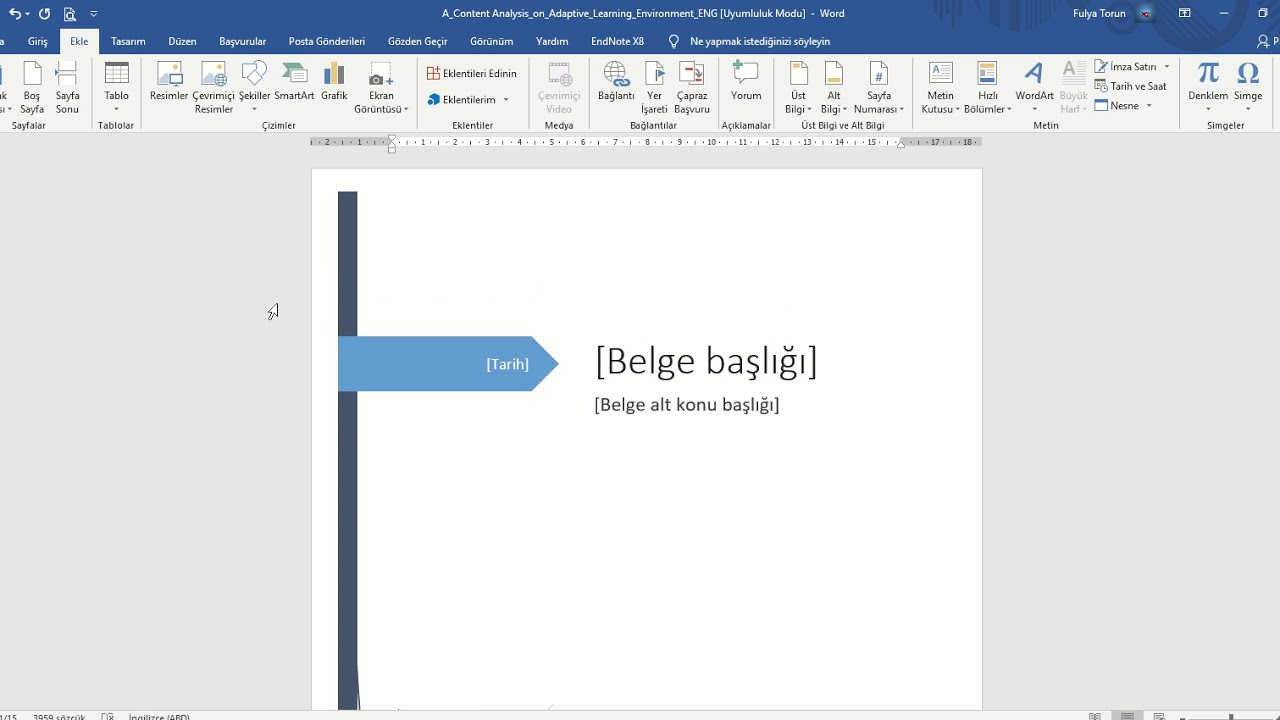Add a comment with Yorum
The width and height of the screenshot is (1280, 720).
(x=746, y=82)
